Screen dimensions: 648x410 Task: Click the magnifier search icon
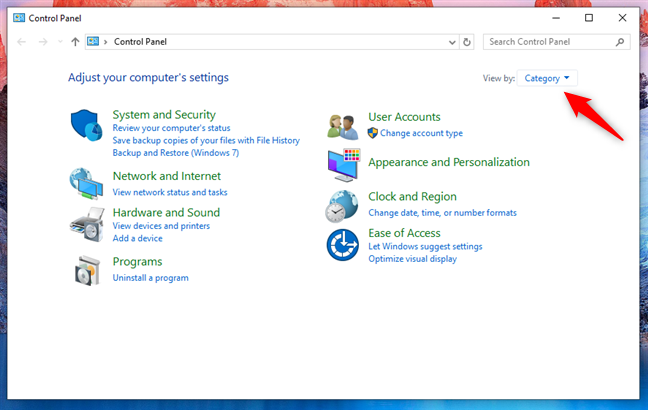tap(619, 42)
